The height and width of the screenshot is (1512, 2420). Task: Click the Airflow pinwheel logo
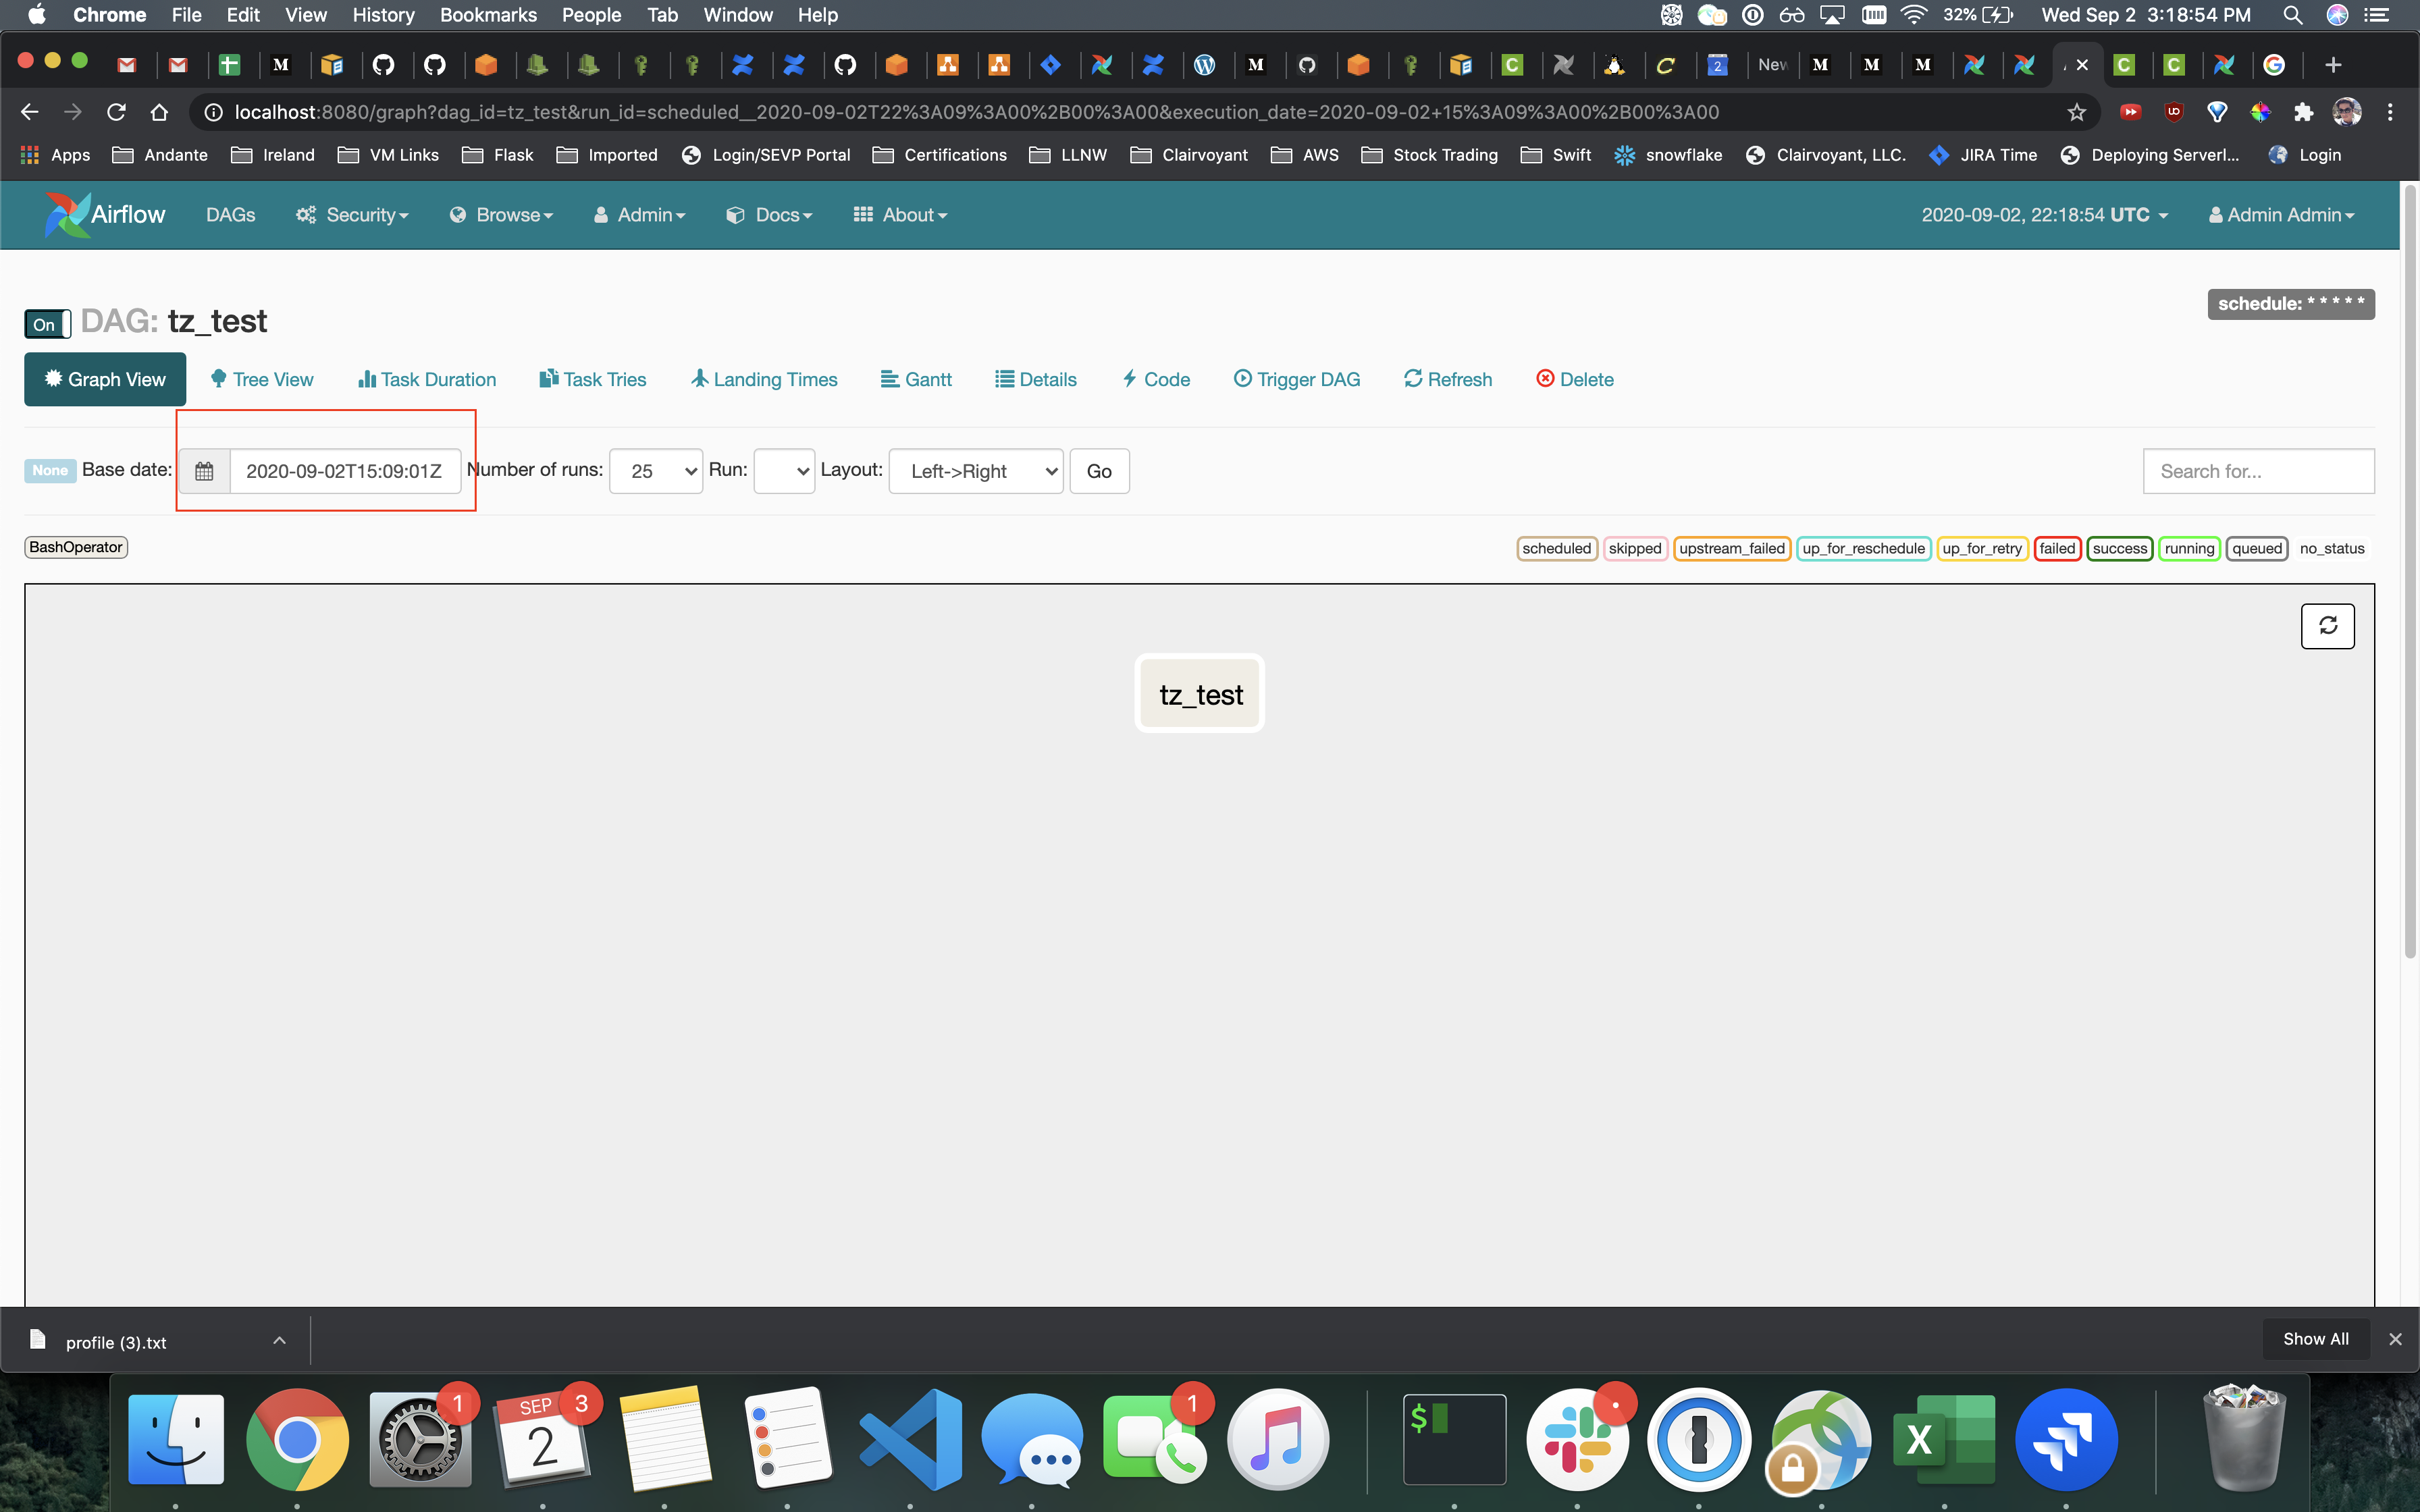(x=67, y=214)
